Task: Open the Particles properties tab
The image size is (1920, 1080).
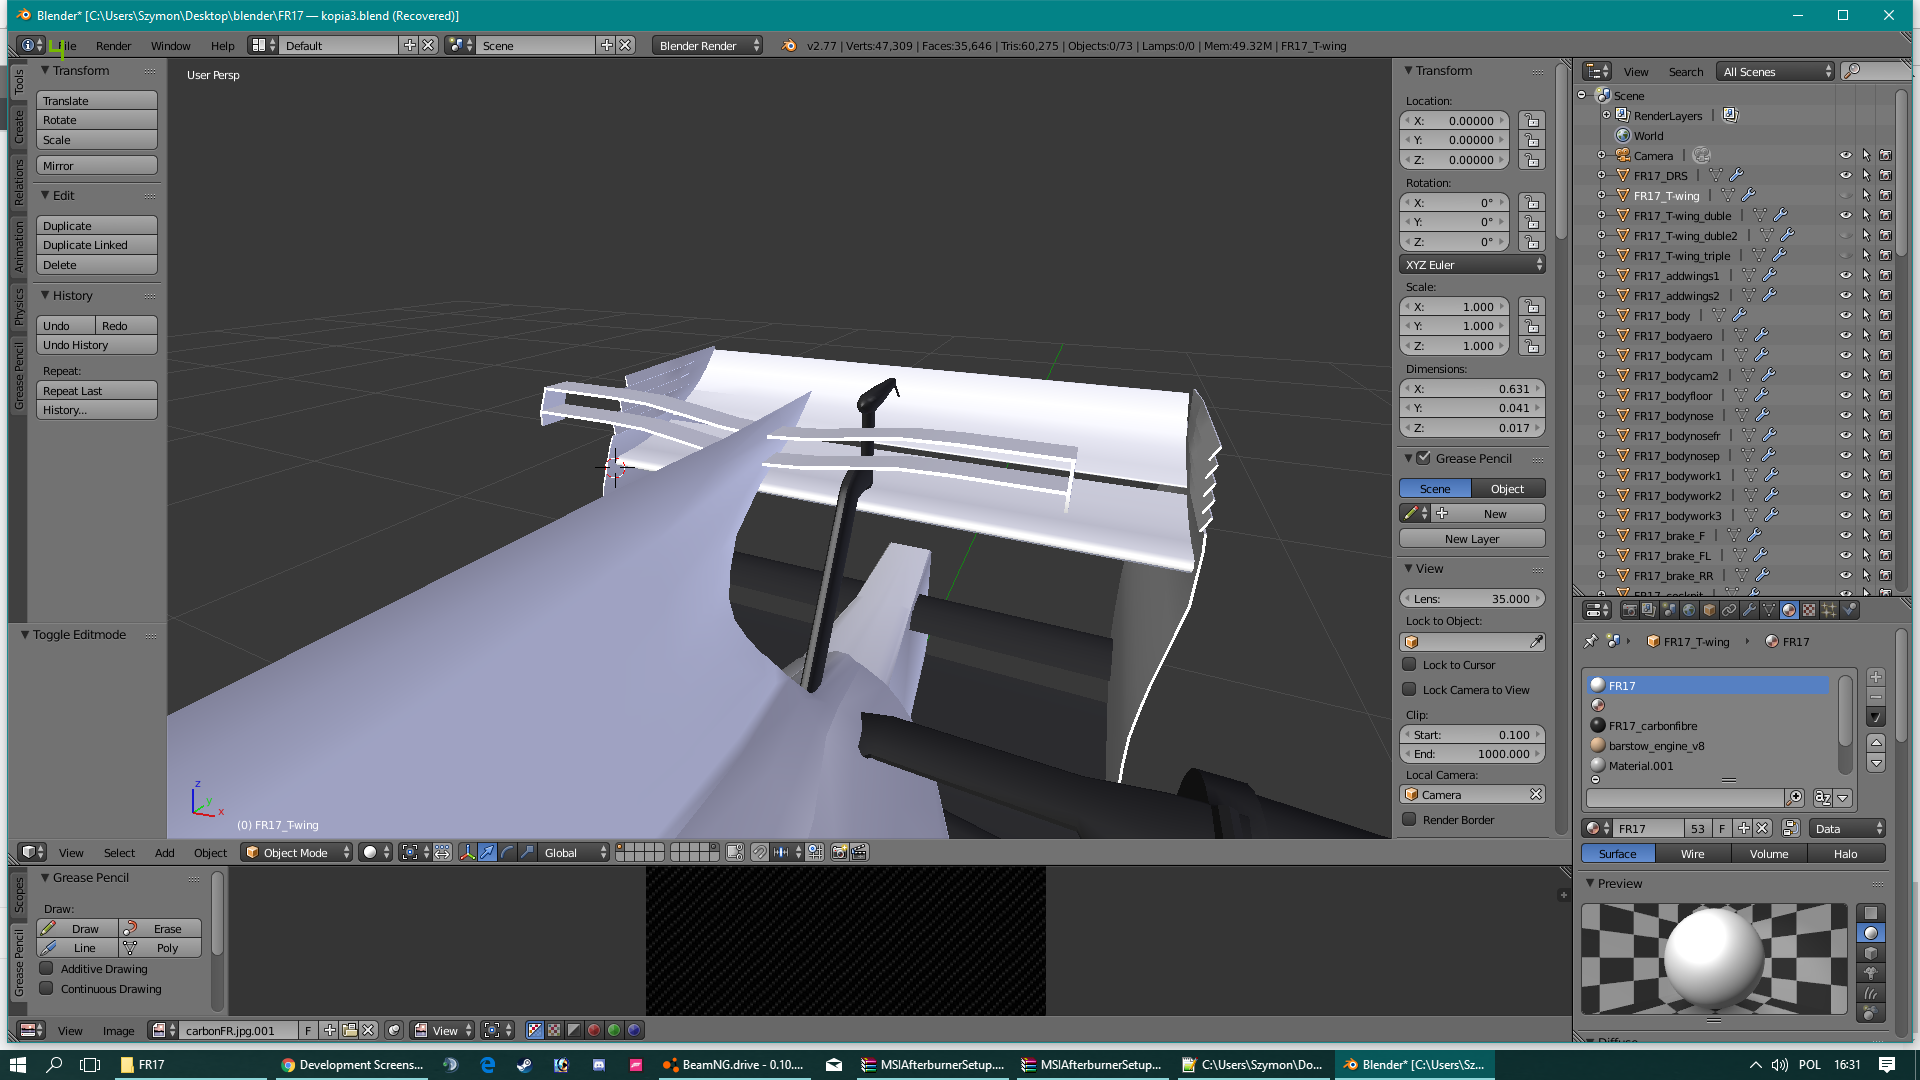Action: point(1829,610)
